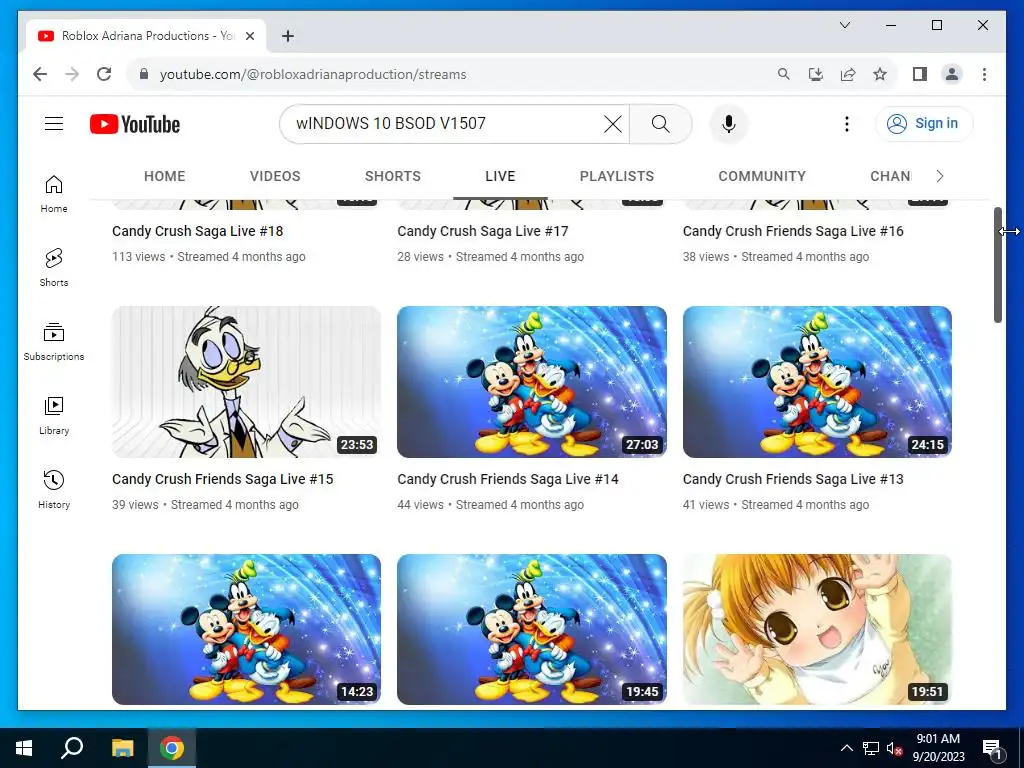Viewport: 1024px width, 768px height.
Task: Click the address bar URL
Action: (313, 74)
